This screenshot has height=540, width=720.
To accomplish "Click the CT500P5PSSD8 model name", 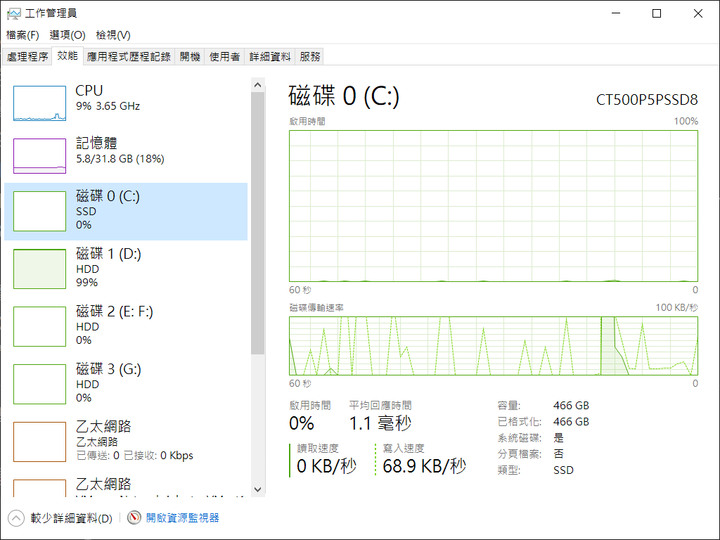I will pyautogui.click(x=647, y=100).
